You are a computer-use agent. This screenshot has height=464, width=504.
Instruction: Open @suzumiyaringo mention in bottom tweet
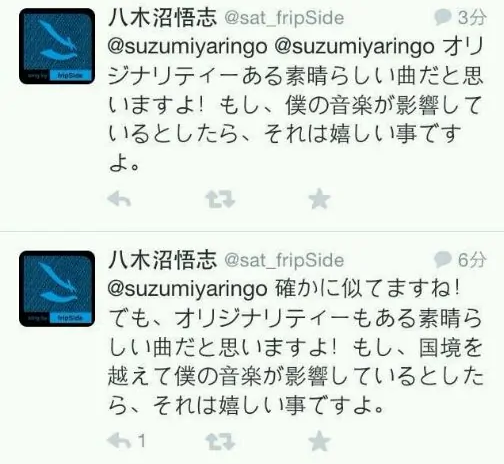[x=188, y=289]
